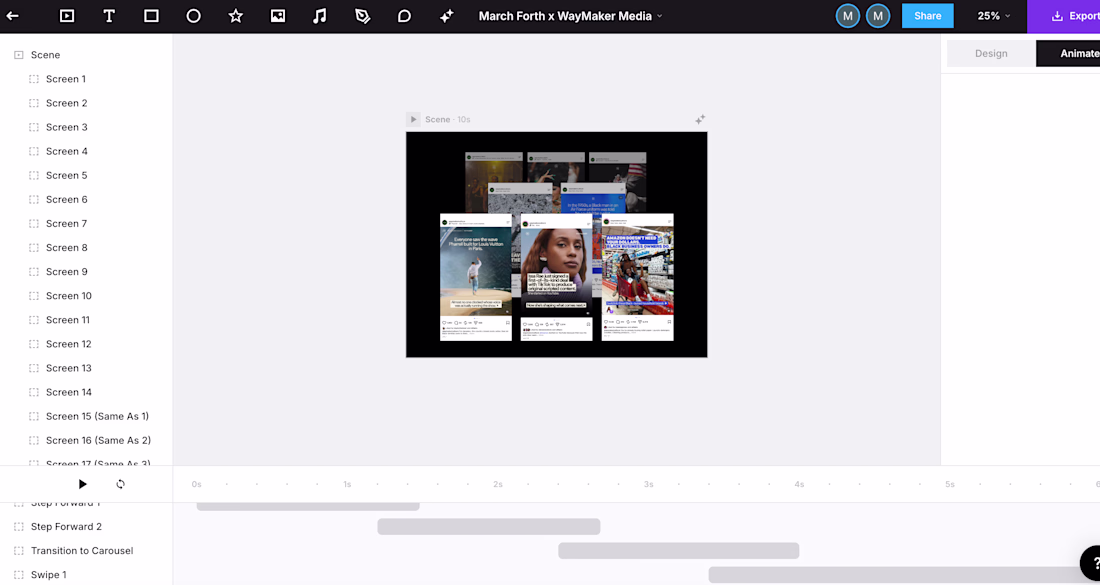Click the Scene frame icon in layers

pyautogui.click(x=19, y=55)
